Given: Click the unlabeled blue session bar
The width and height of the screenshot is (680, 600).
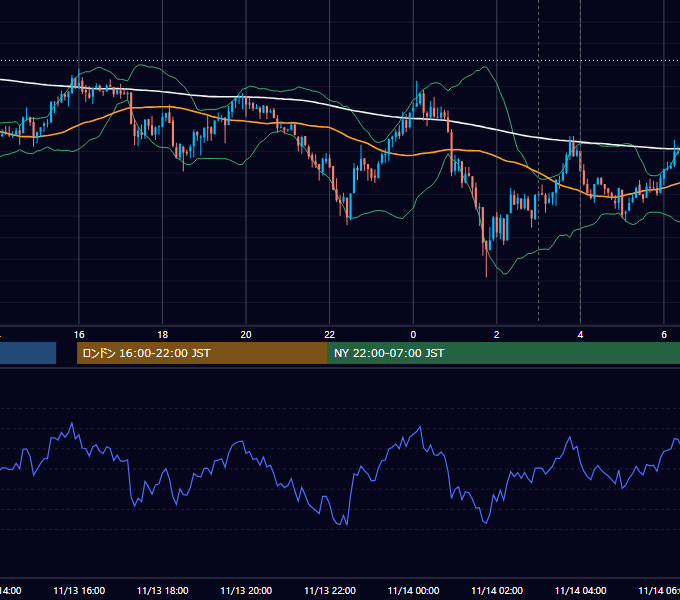Looking at the screenshot, I should (28, 353).
